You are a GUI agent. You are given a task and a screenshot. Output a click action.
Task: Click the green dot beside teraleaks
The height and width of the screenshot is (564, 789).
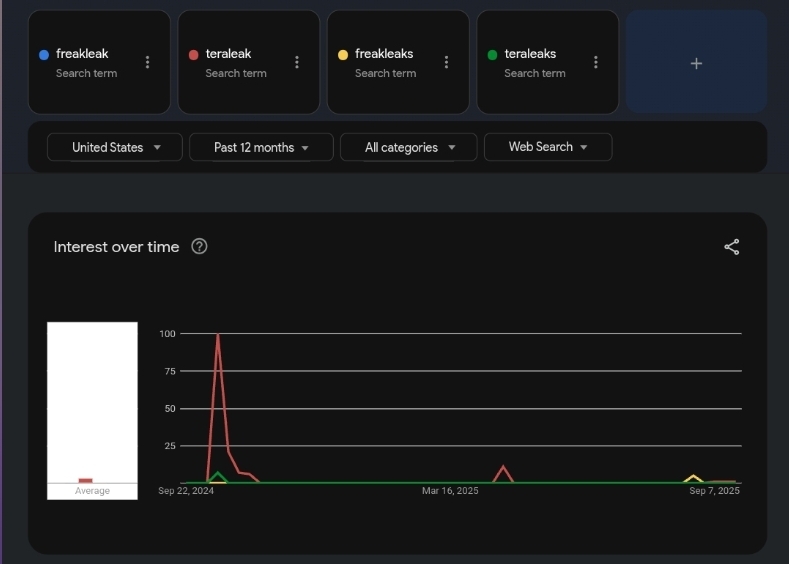pos(492,55)
